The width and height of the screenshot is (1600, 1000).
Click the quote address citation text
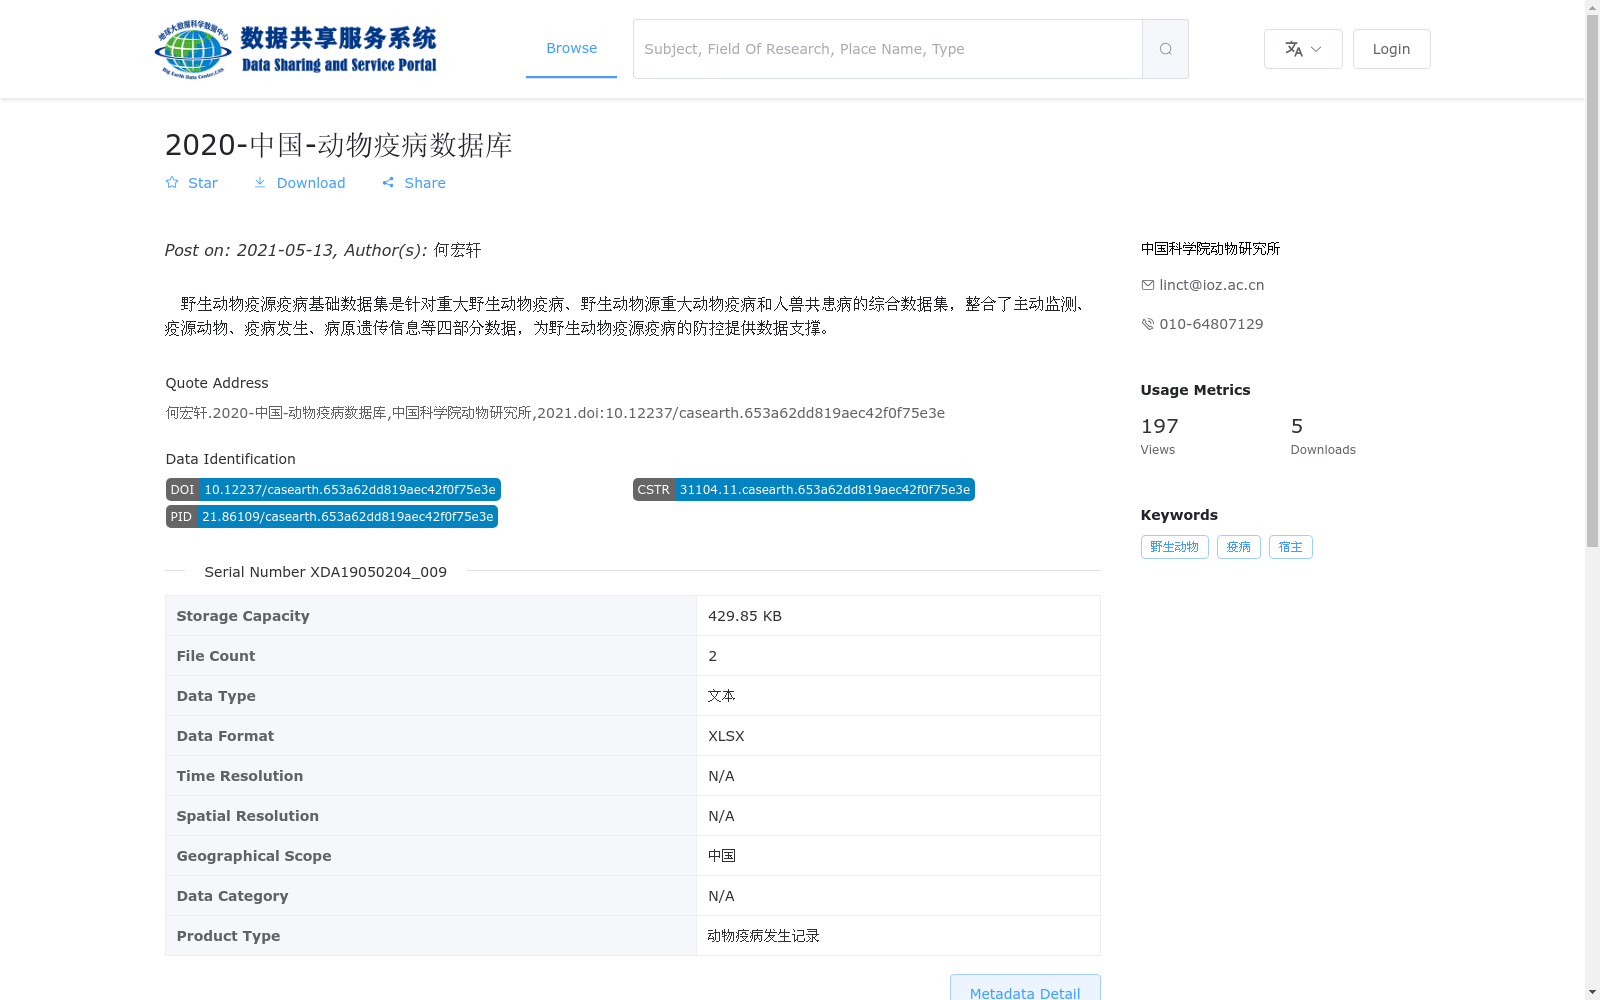coord(555,413)
